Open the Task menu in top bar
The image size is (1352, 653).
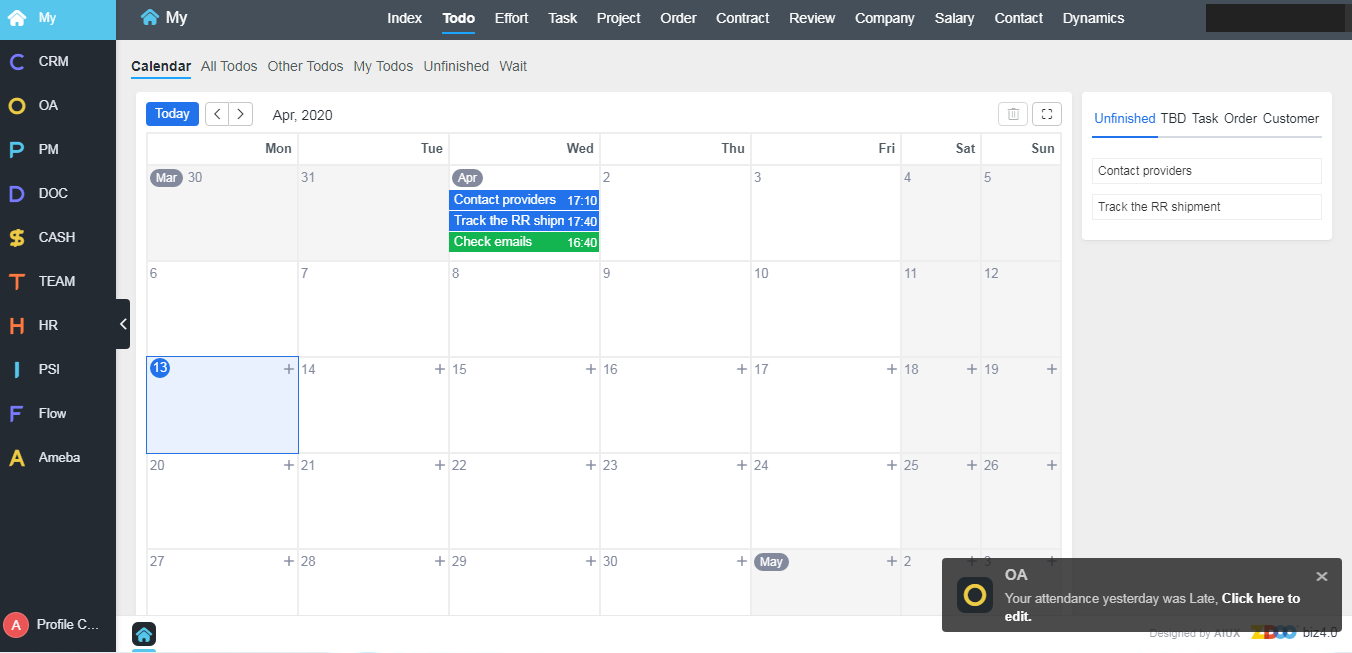tap(563, 18)
